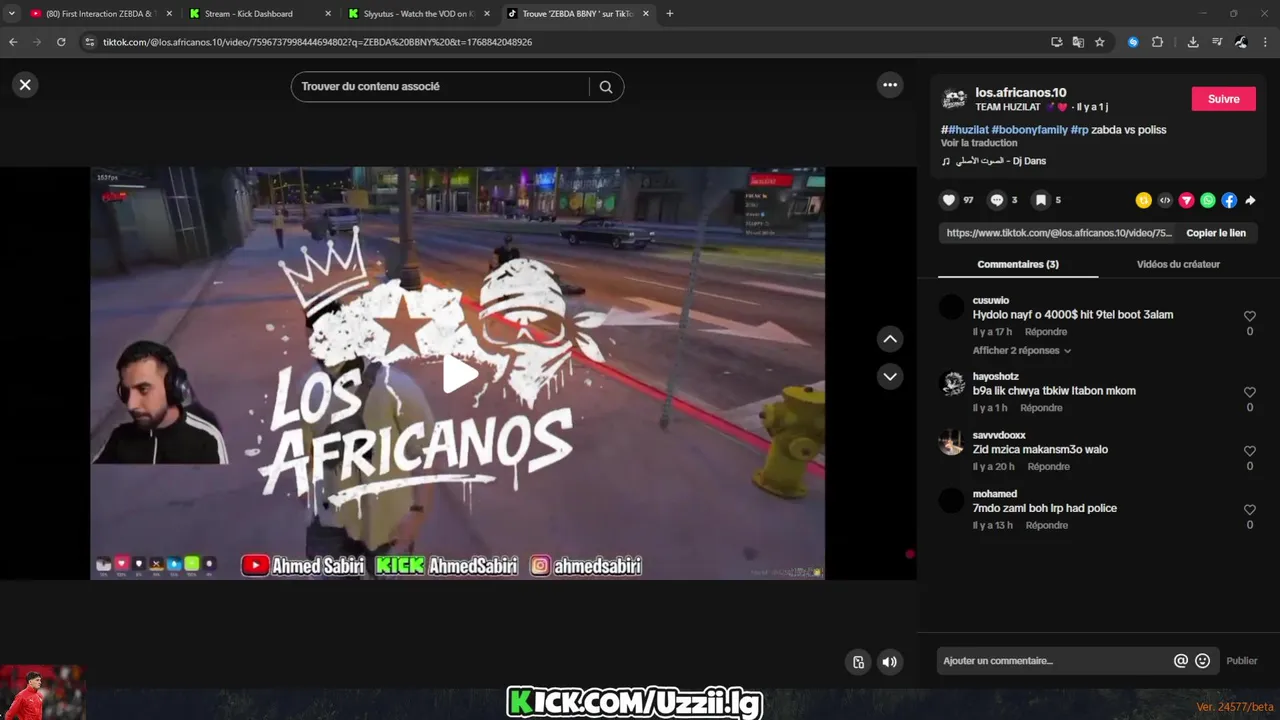Viewport: 1280px width, 720px height.
Task: Open the Extensions puzzle icon
Action: (x=1158, y=42)
